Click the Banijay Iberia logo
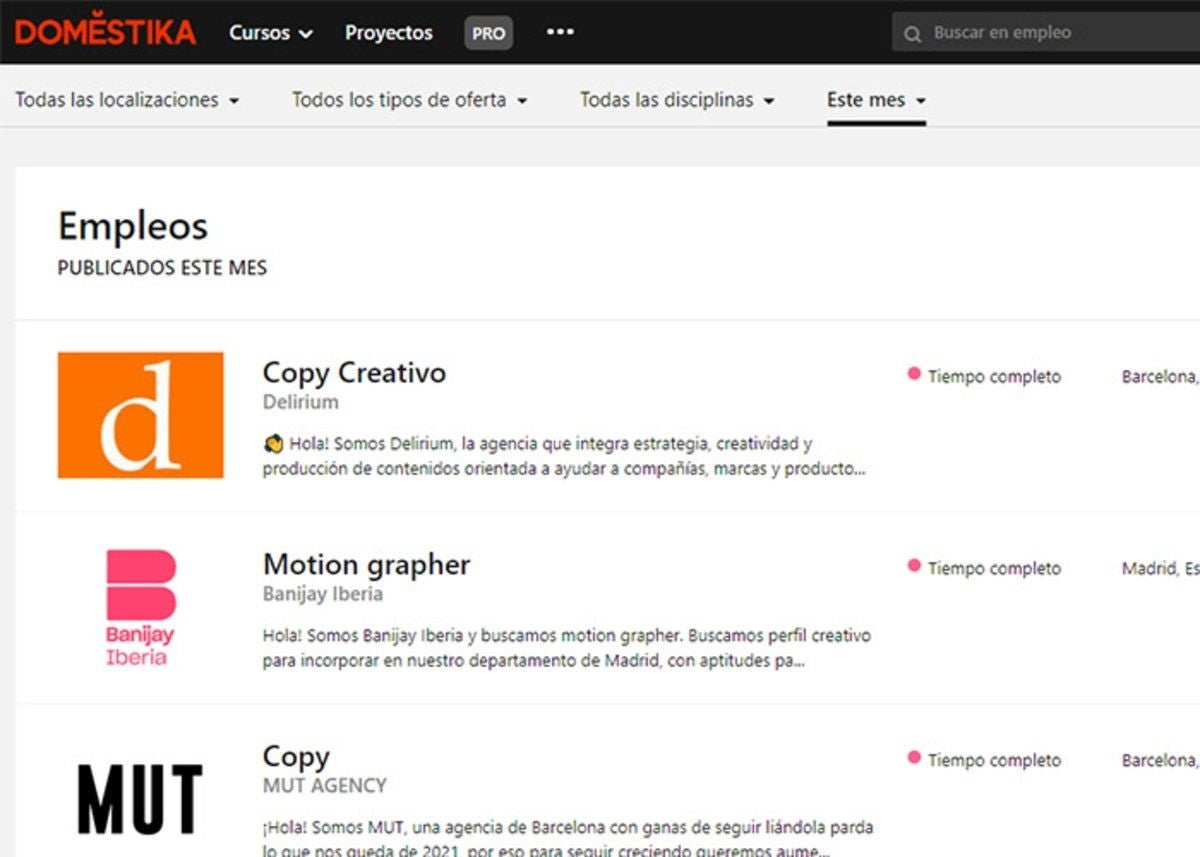Viewport: 1200px width, 857px height. (x=141, y=606)
